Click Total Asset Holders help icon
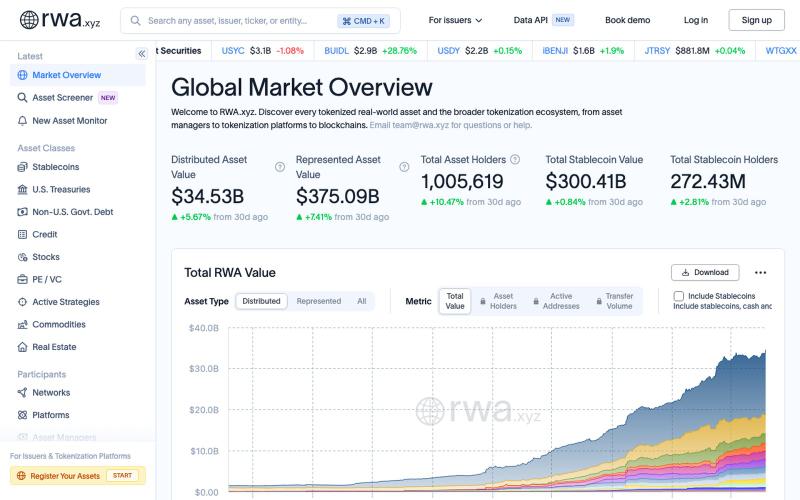 coord(515,159)
